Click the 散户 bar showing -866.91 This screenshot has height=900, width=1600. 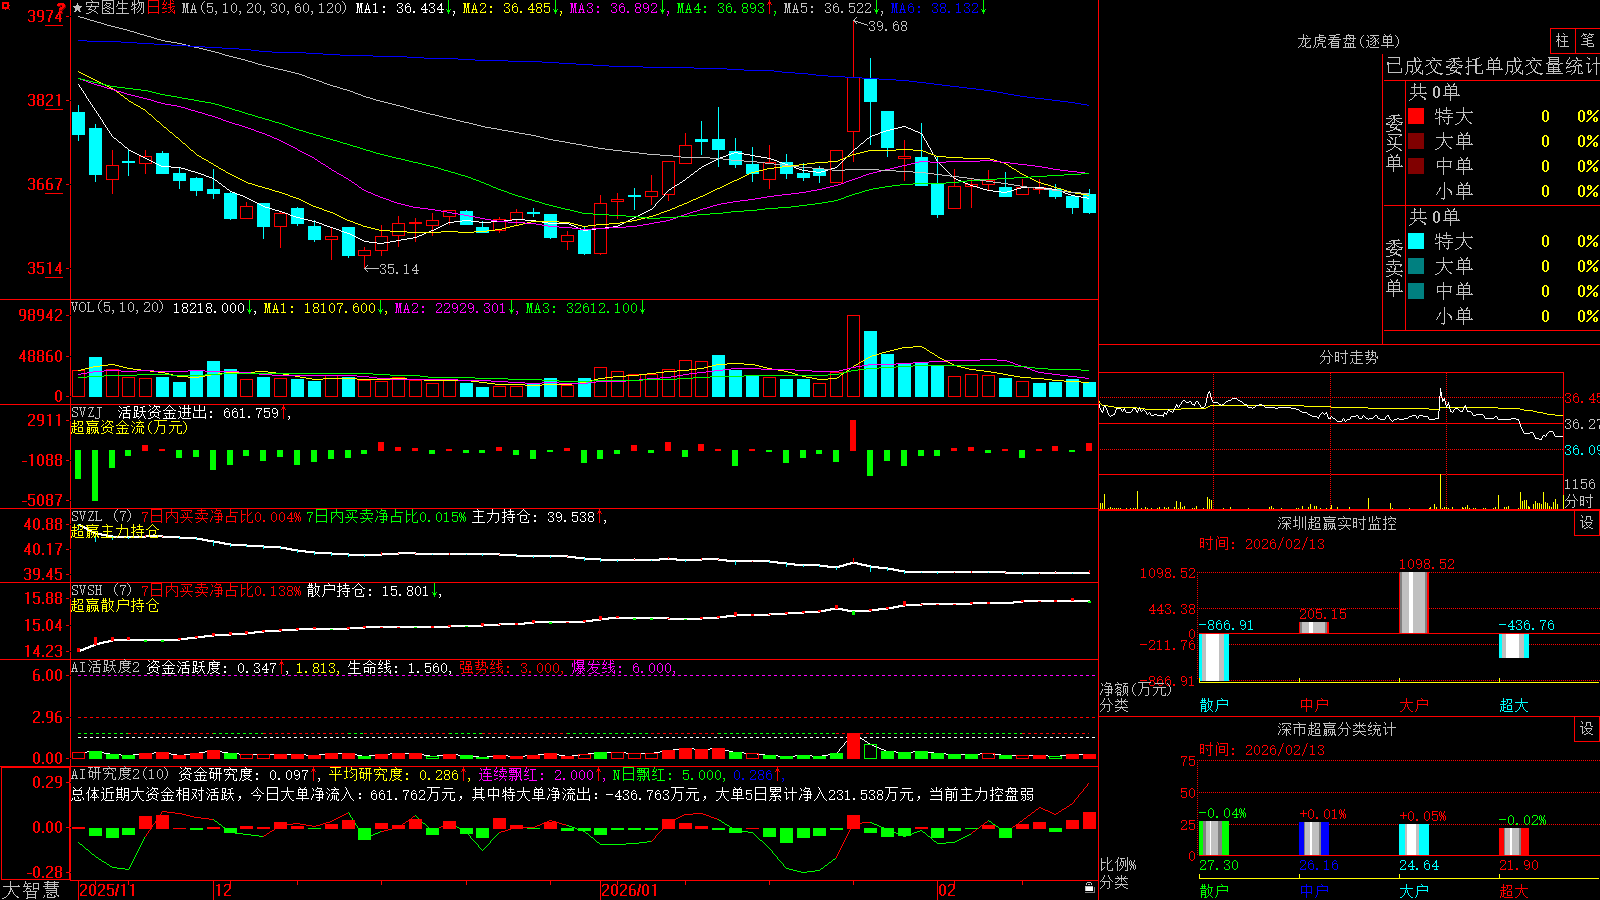(1214, 657)
